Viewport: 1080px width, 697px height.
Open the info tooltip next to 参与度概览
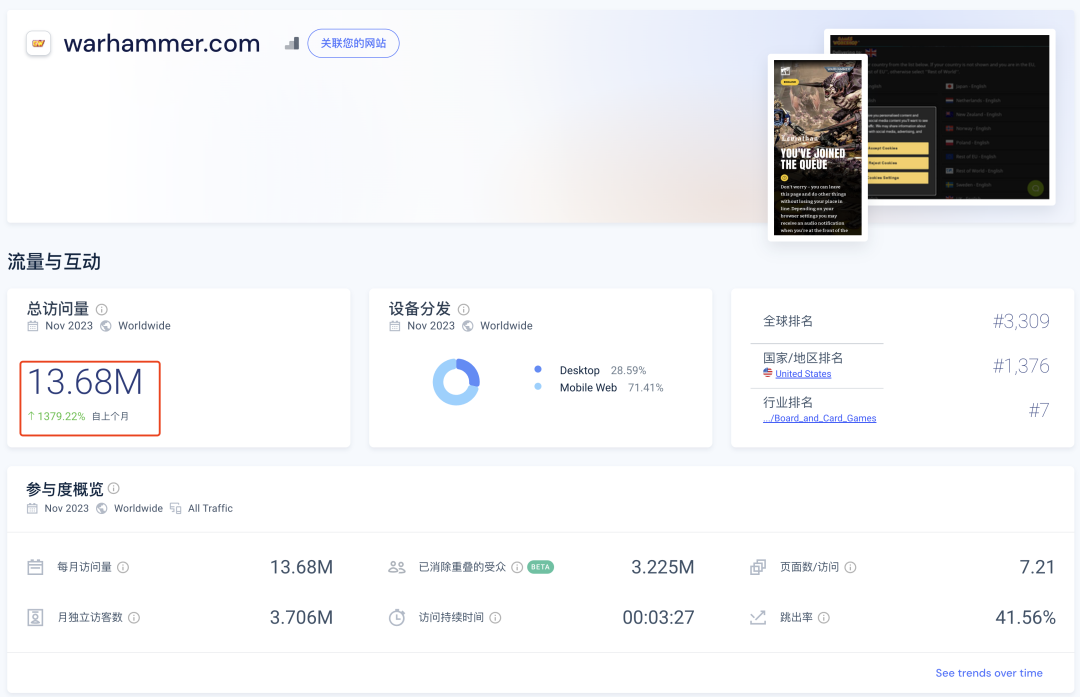pyautogui.click(x=114, y=488)
